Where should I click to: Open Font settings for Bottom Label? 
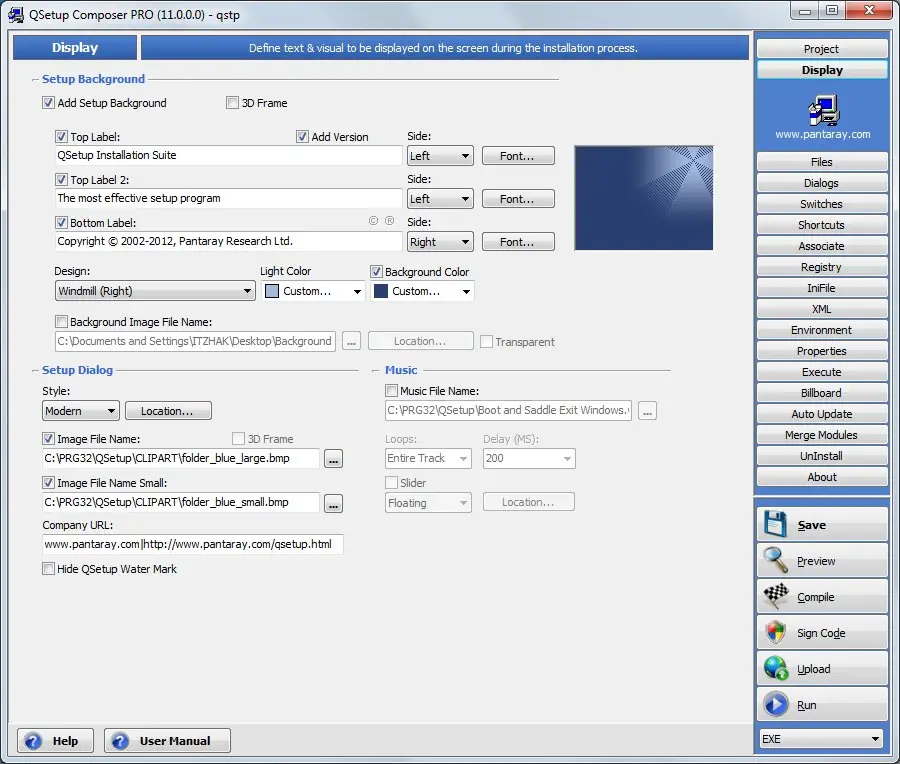[518, 242]
